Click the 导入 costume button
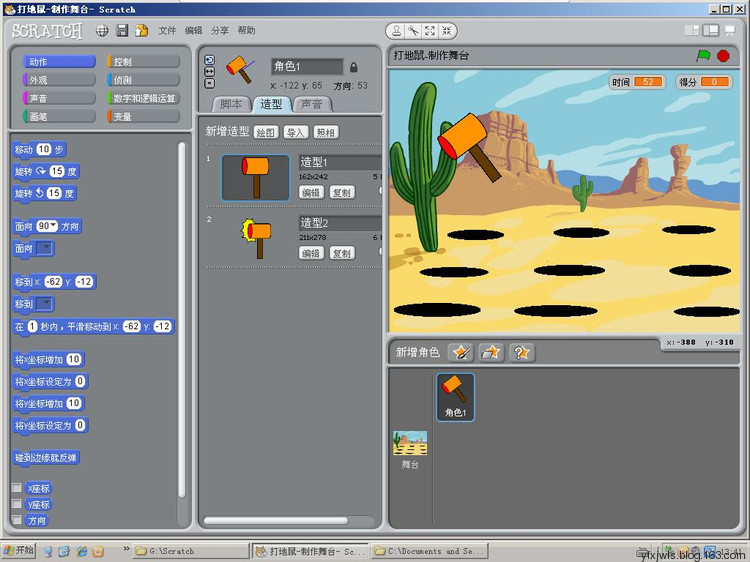The width and height of the screenshot is (750, 562). click(x=296, y=132)
